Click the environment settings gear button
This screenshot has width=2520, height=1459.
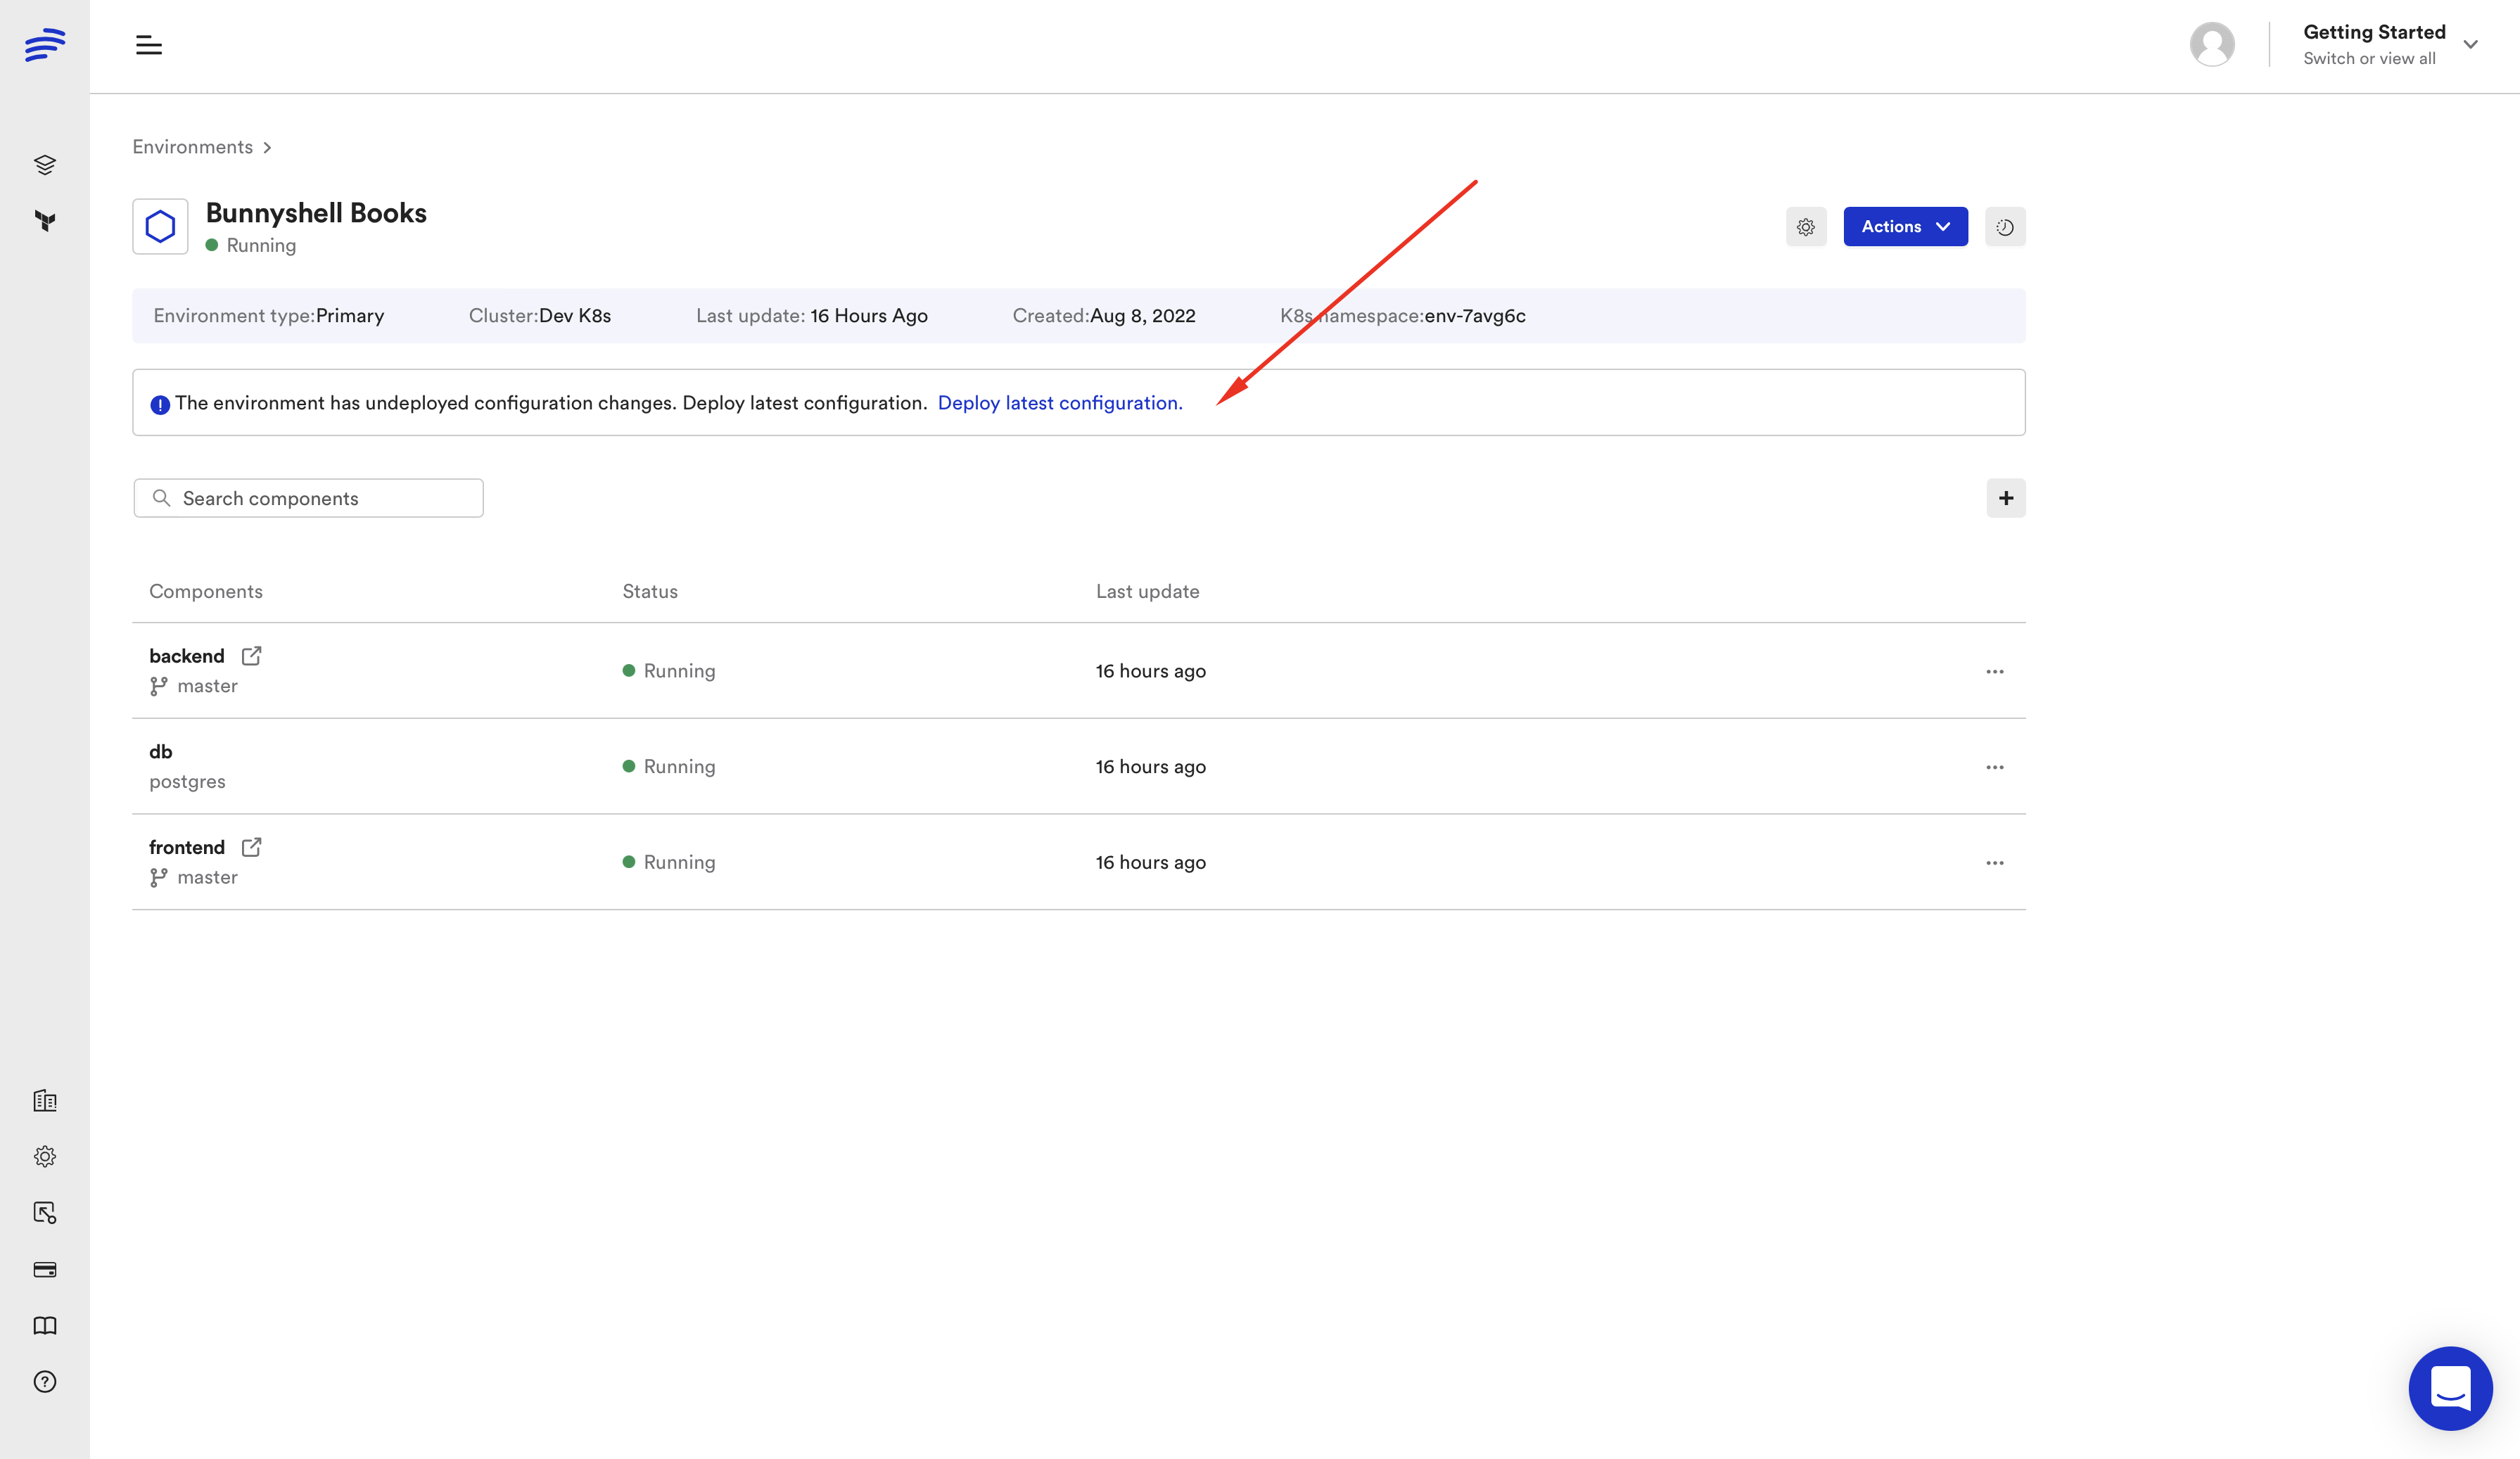pos(1806,227)
